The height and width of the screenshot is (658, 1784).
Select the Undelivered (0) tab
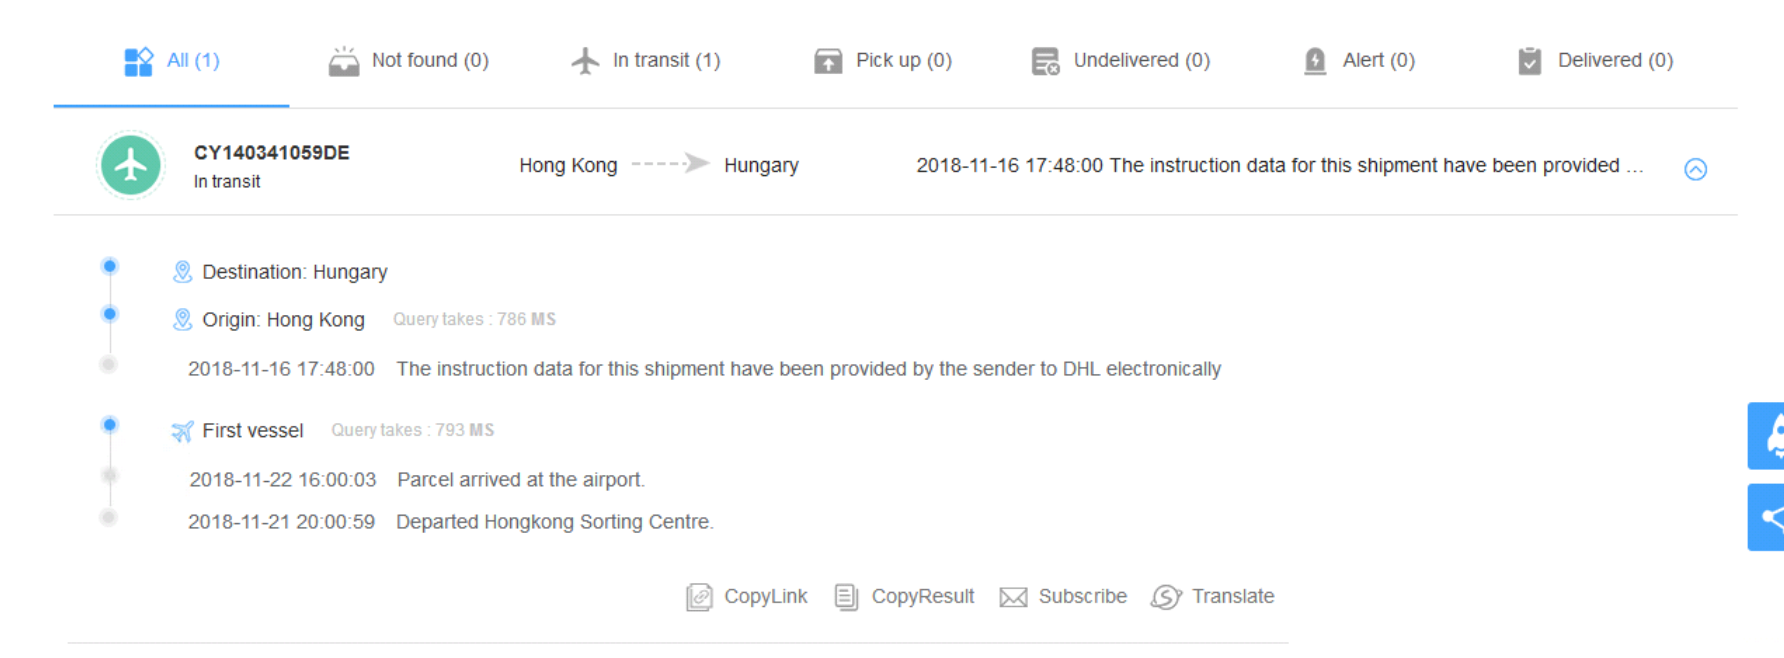(x=1121, y=61)
